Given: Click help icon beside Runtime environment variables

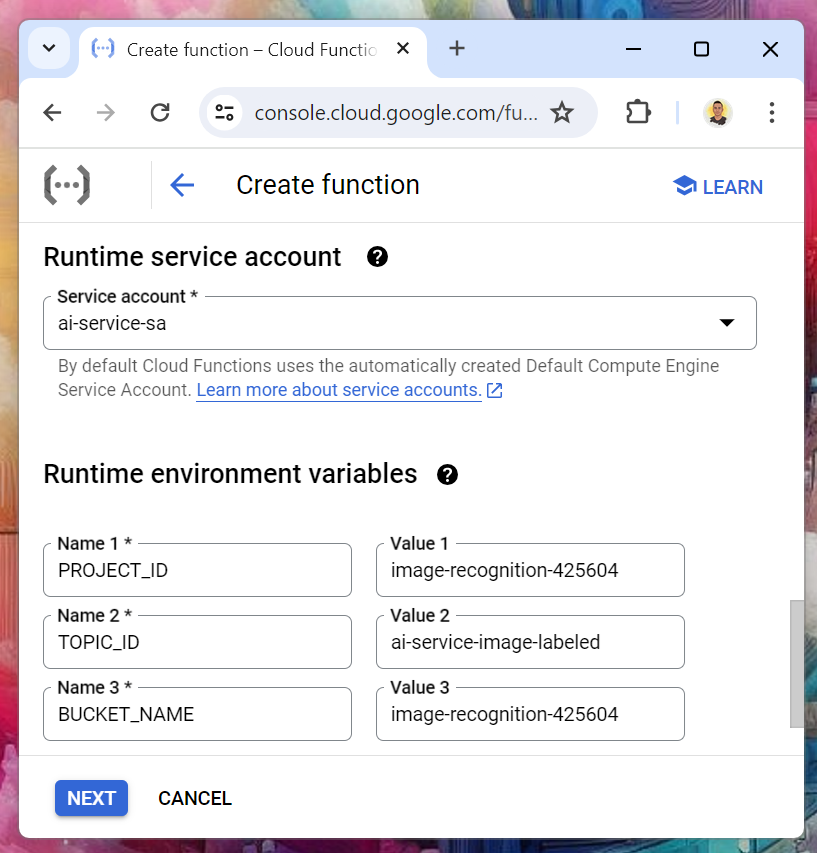Looking at the screenshot, I should 448,474.
